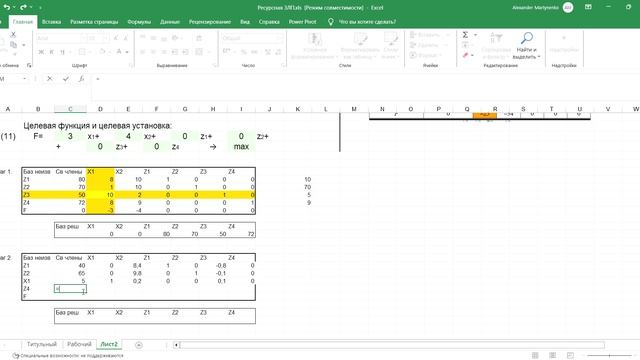This screenshot has width=640, height=360.
Task: Click the user account avatar
Action: coord(568,7)
